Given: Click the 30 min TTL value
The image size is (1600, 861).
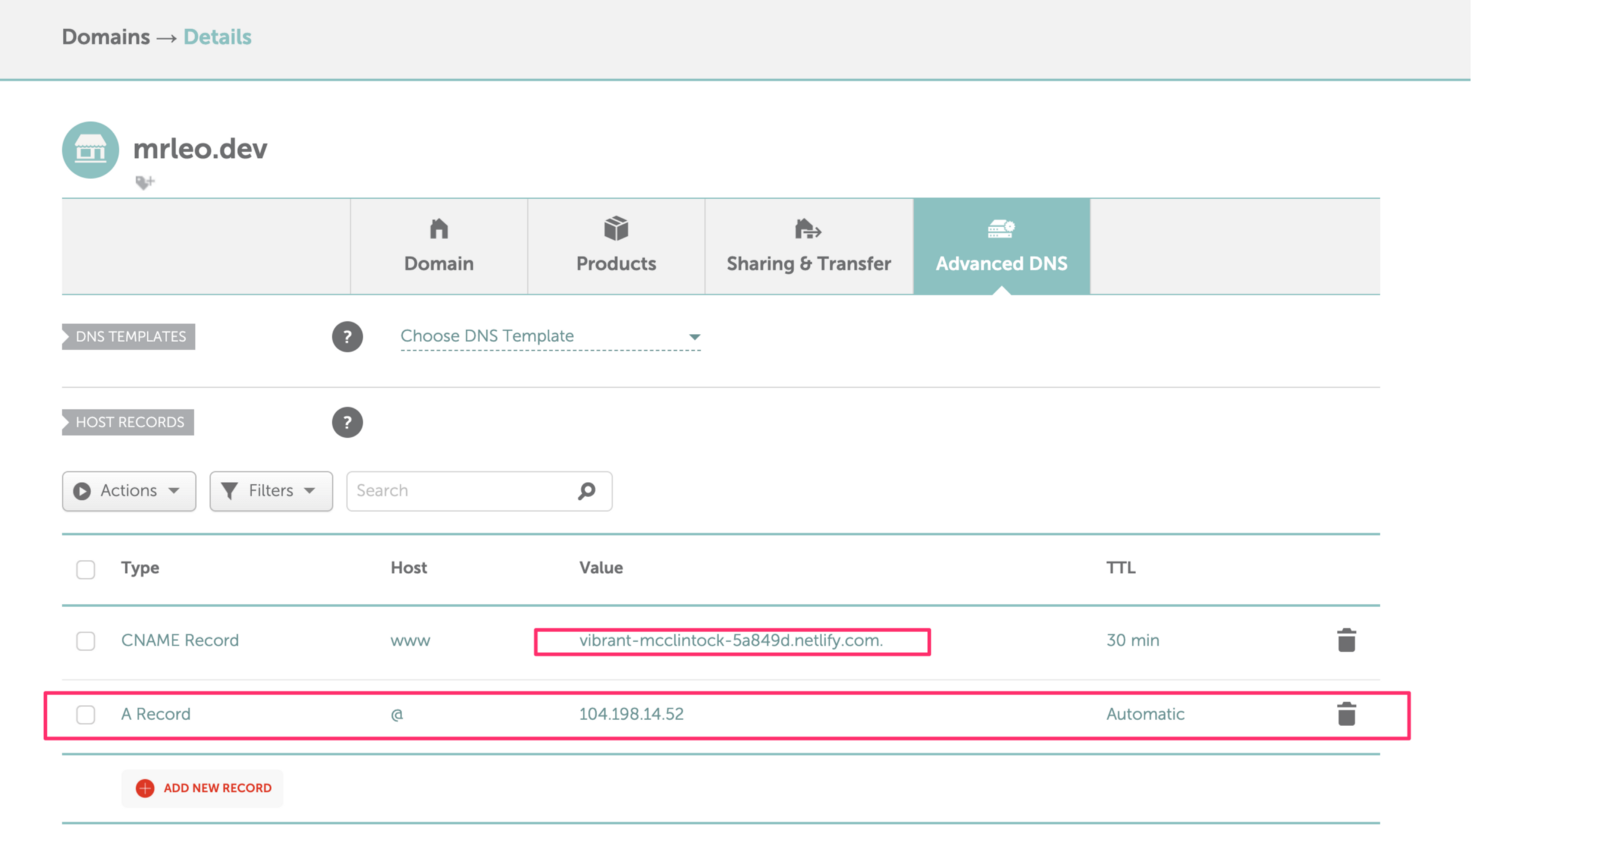Looking at the screenshot, I should [1133, 640].
